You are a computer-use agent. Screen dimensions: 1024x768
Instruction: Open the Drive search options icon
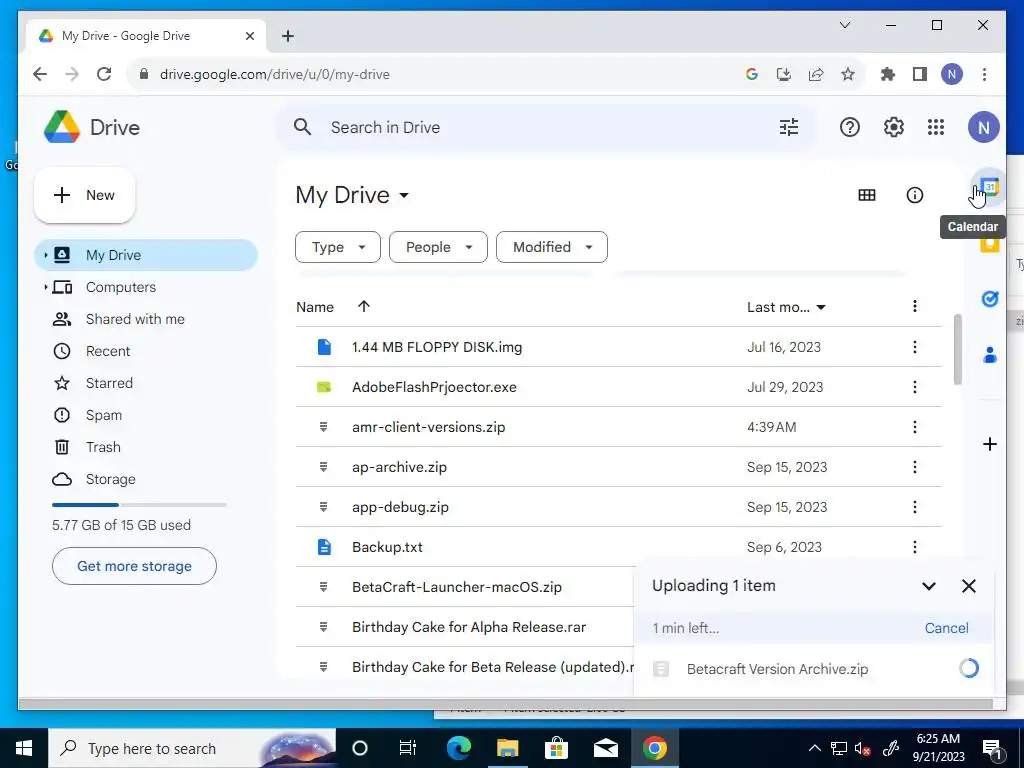789,127
